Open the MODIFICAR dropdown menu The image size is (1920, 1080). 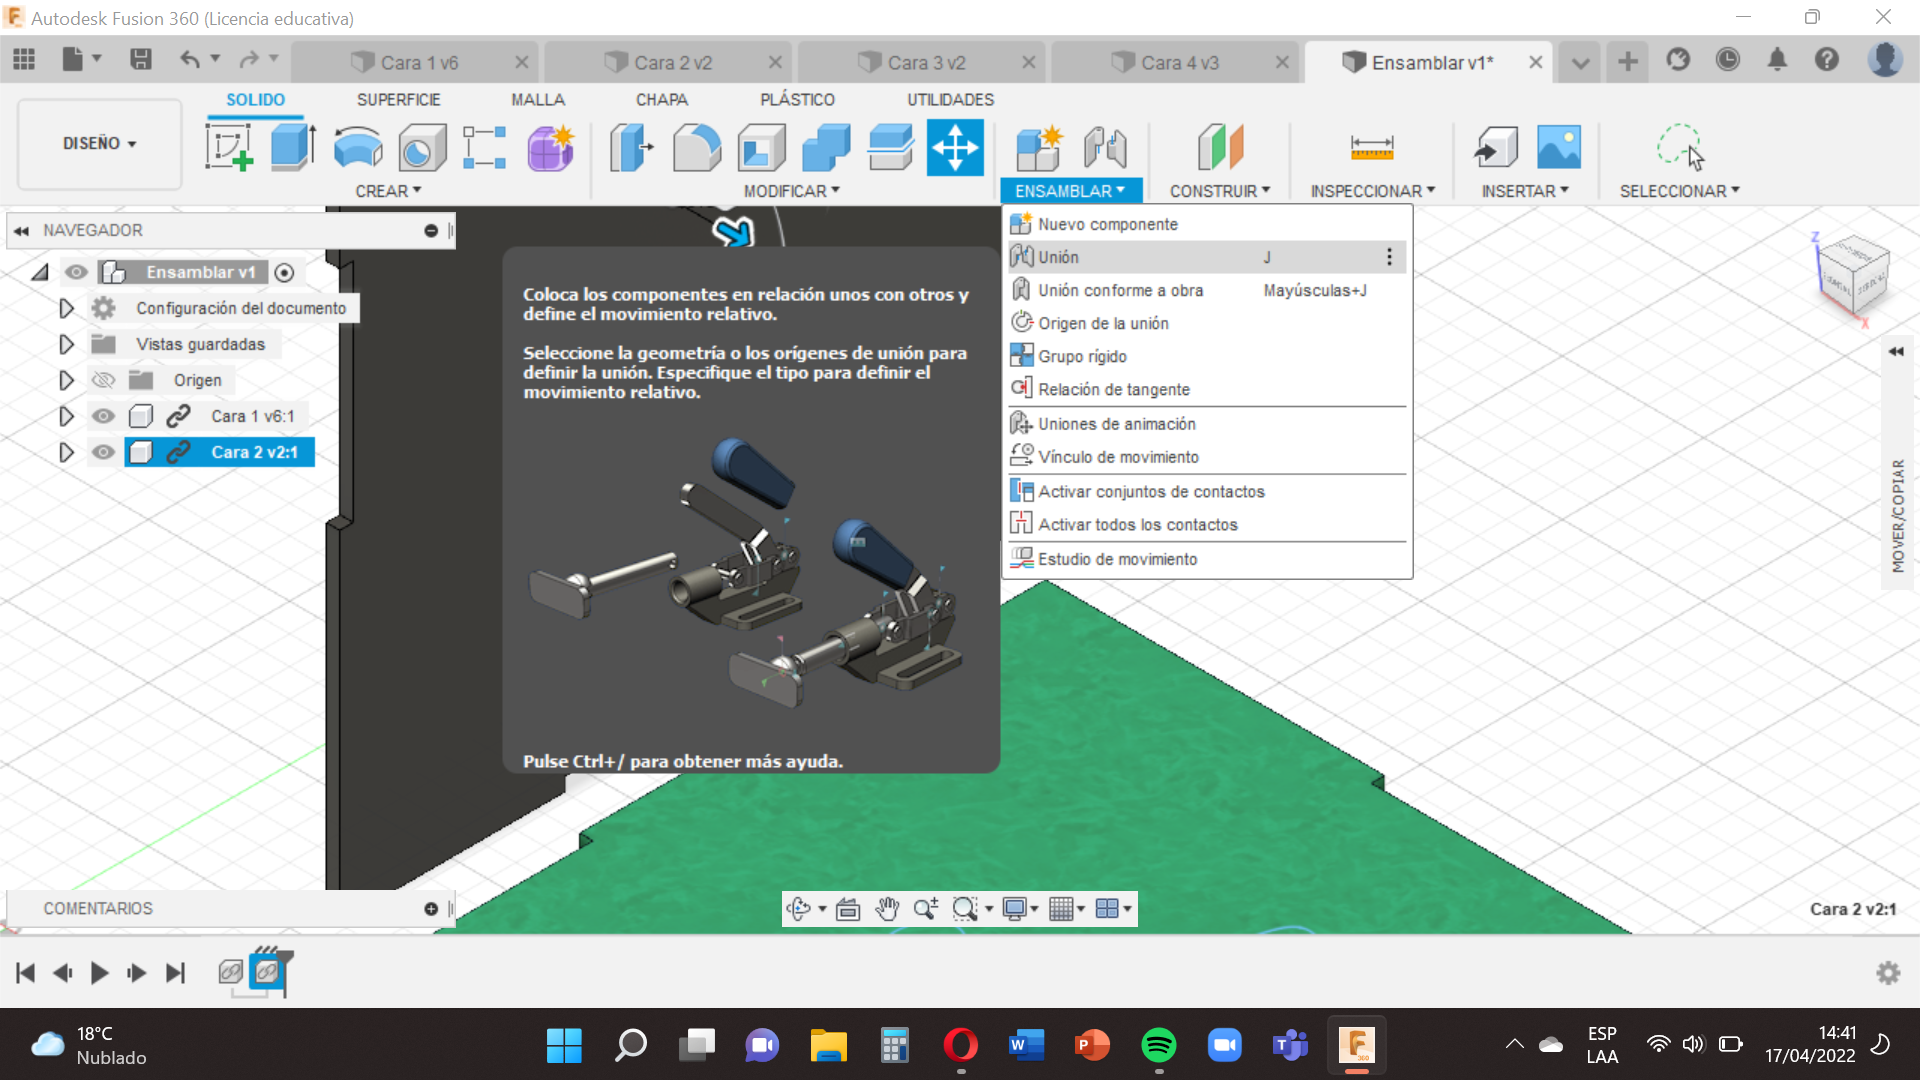coord(791,191)
